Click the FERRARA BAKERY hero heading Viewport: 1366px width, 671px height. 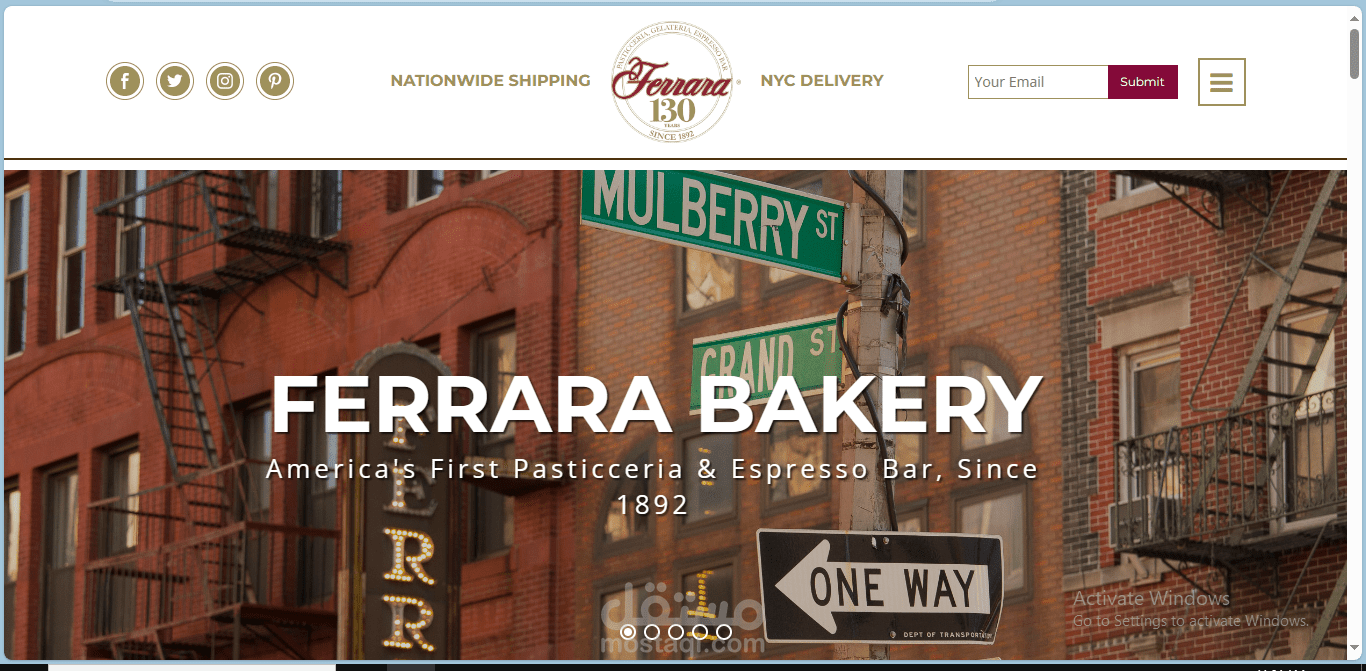656,405
